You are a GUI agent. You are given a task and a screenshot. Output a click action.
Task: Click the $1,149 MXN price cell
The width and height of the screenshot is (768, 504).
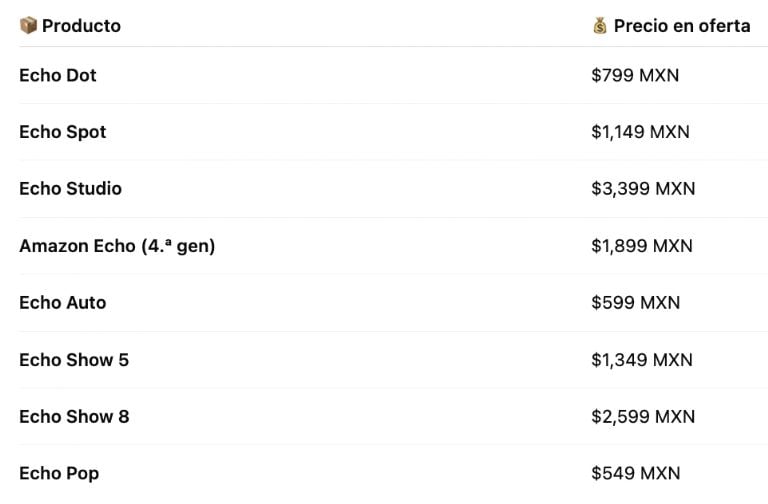[x=640, y=132]
